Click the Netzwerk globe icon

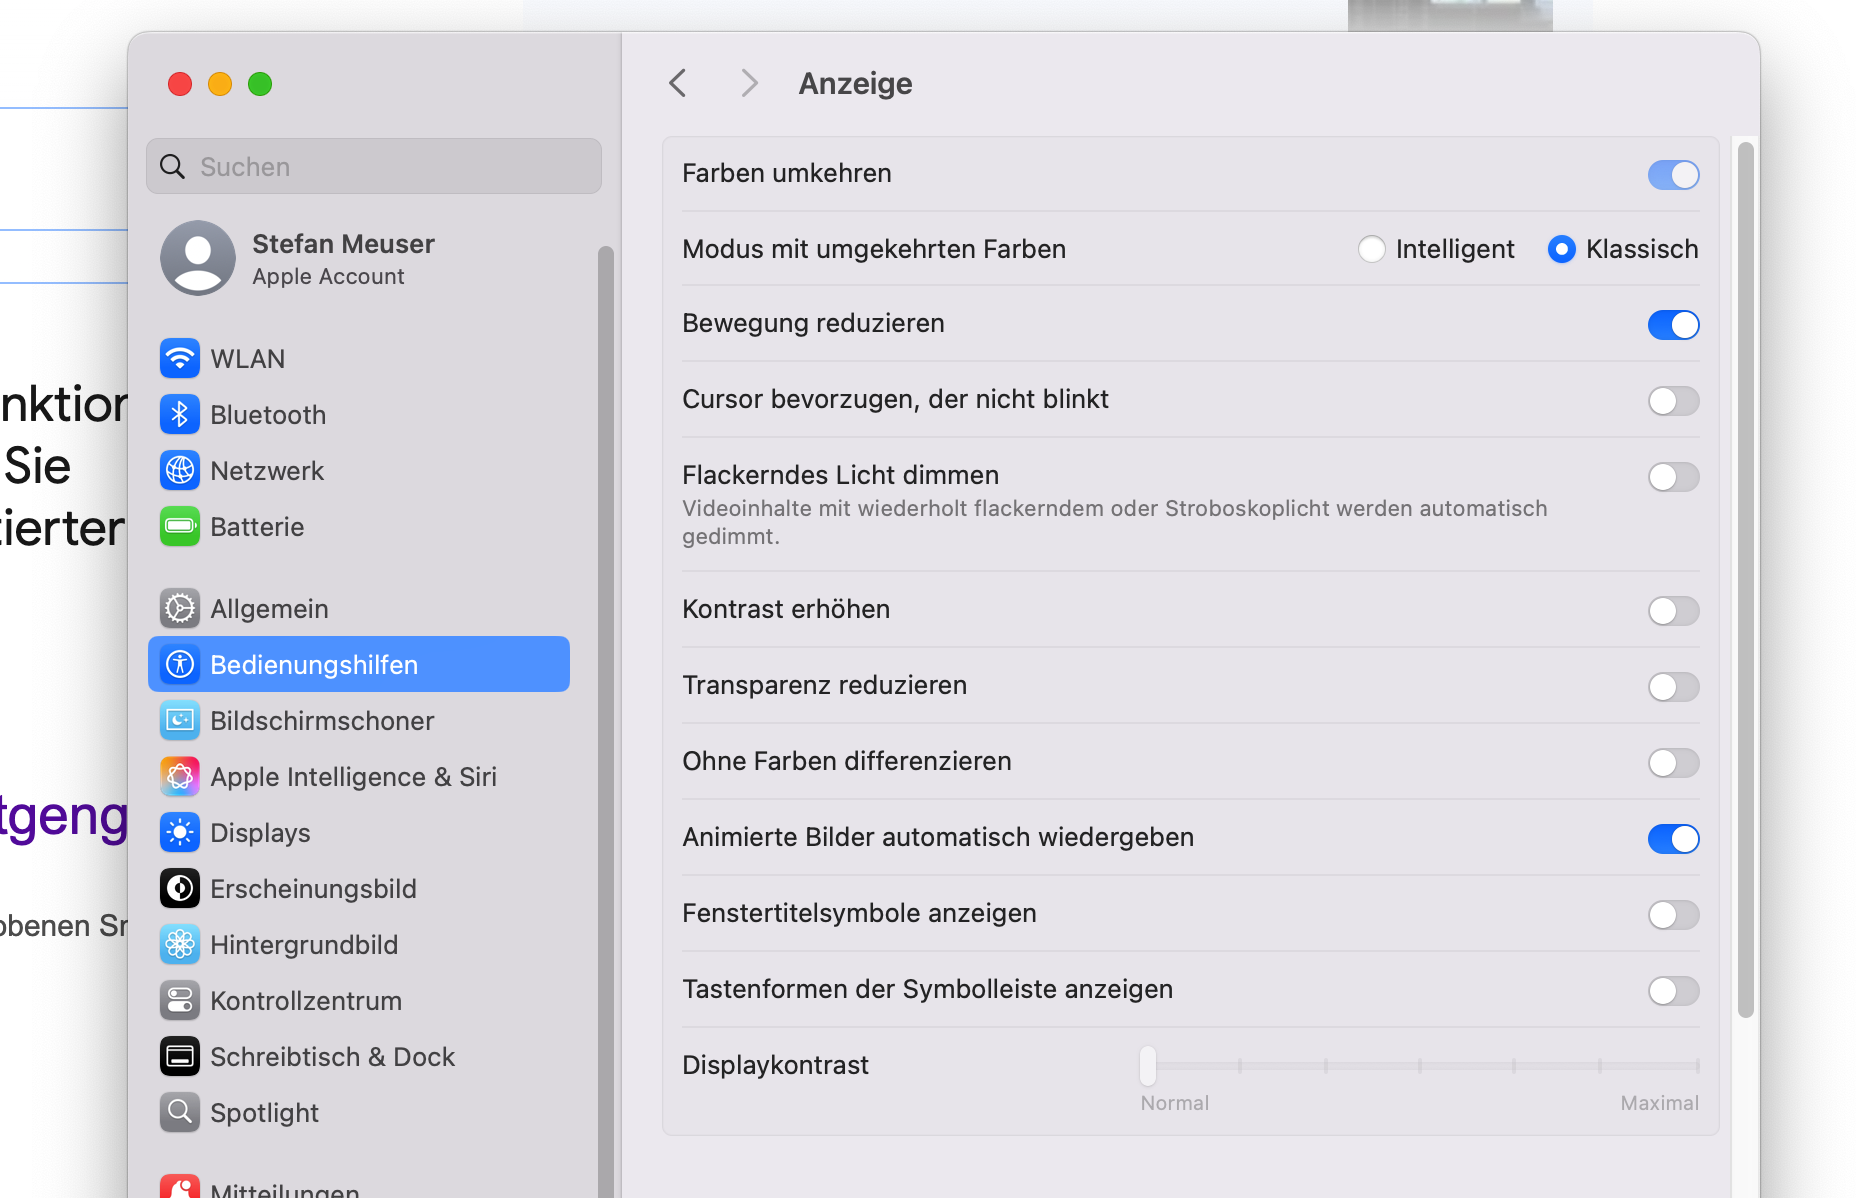(x=180, y=470)
